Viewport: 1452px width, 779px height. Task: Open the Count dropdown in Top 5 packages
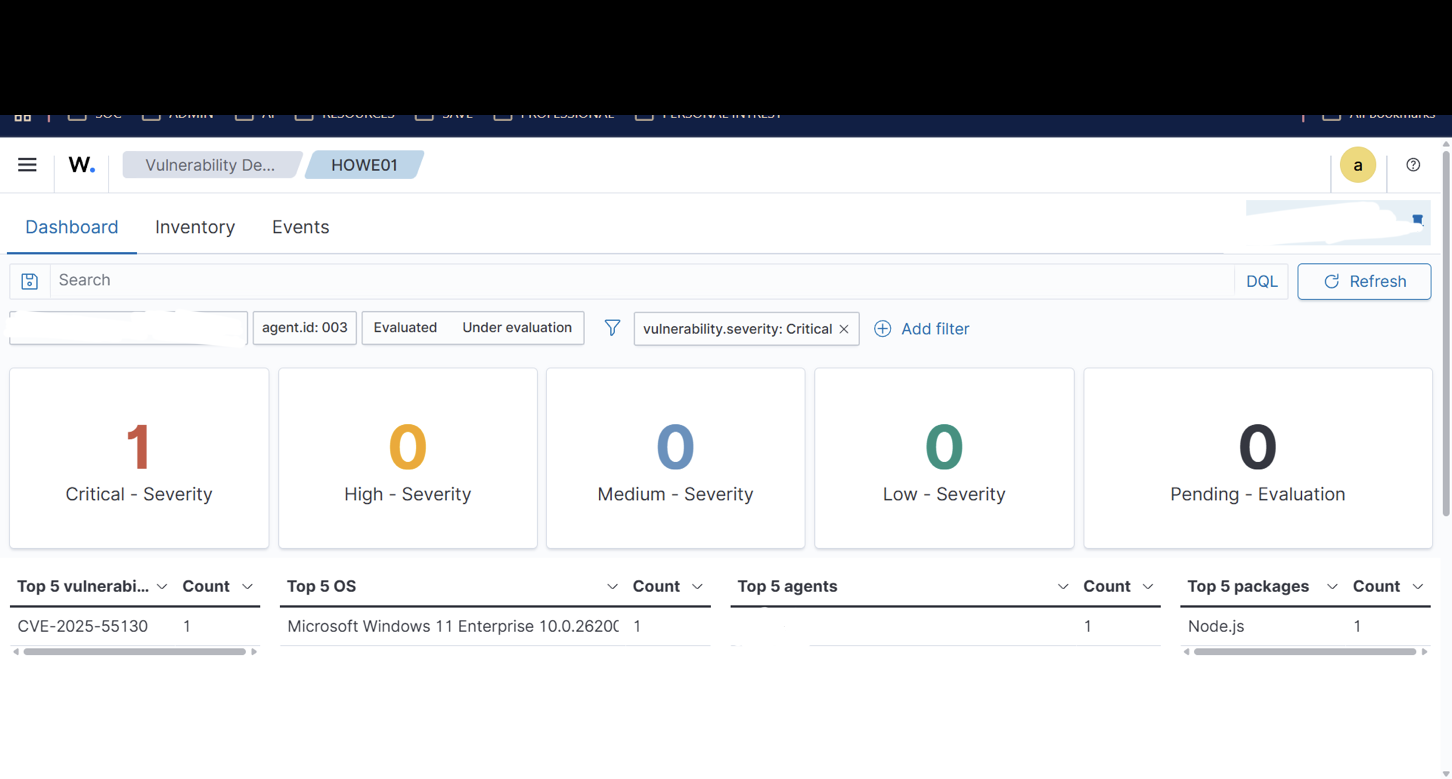pyautogui.click(x=1418, y=586)
